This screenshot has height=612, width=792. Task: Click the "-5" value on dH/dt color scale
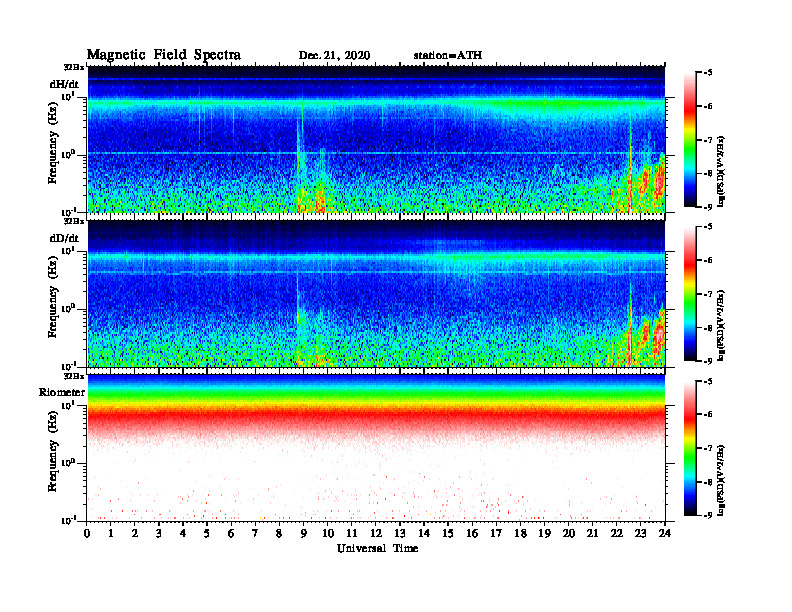[x=707, y=73]
